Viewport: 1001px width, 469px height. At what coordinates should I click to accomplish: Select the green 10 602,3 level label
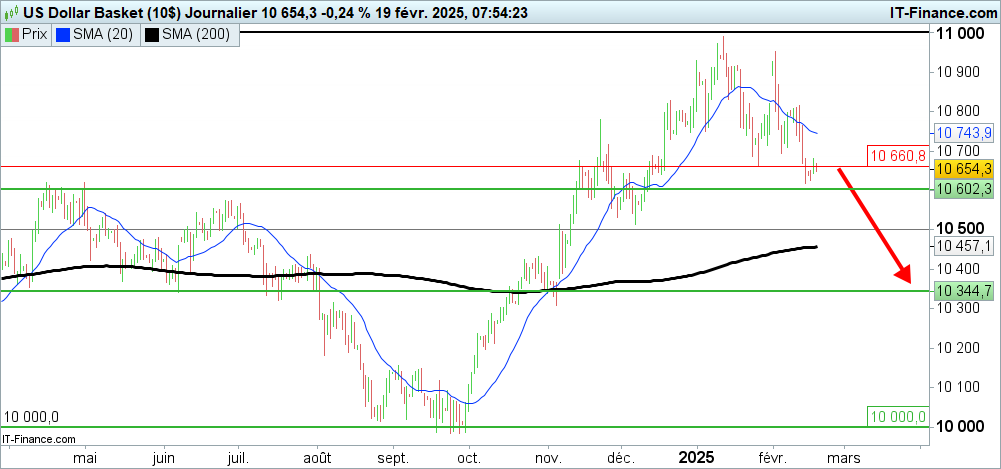click(962, 188)
